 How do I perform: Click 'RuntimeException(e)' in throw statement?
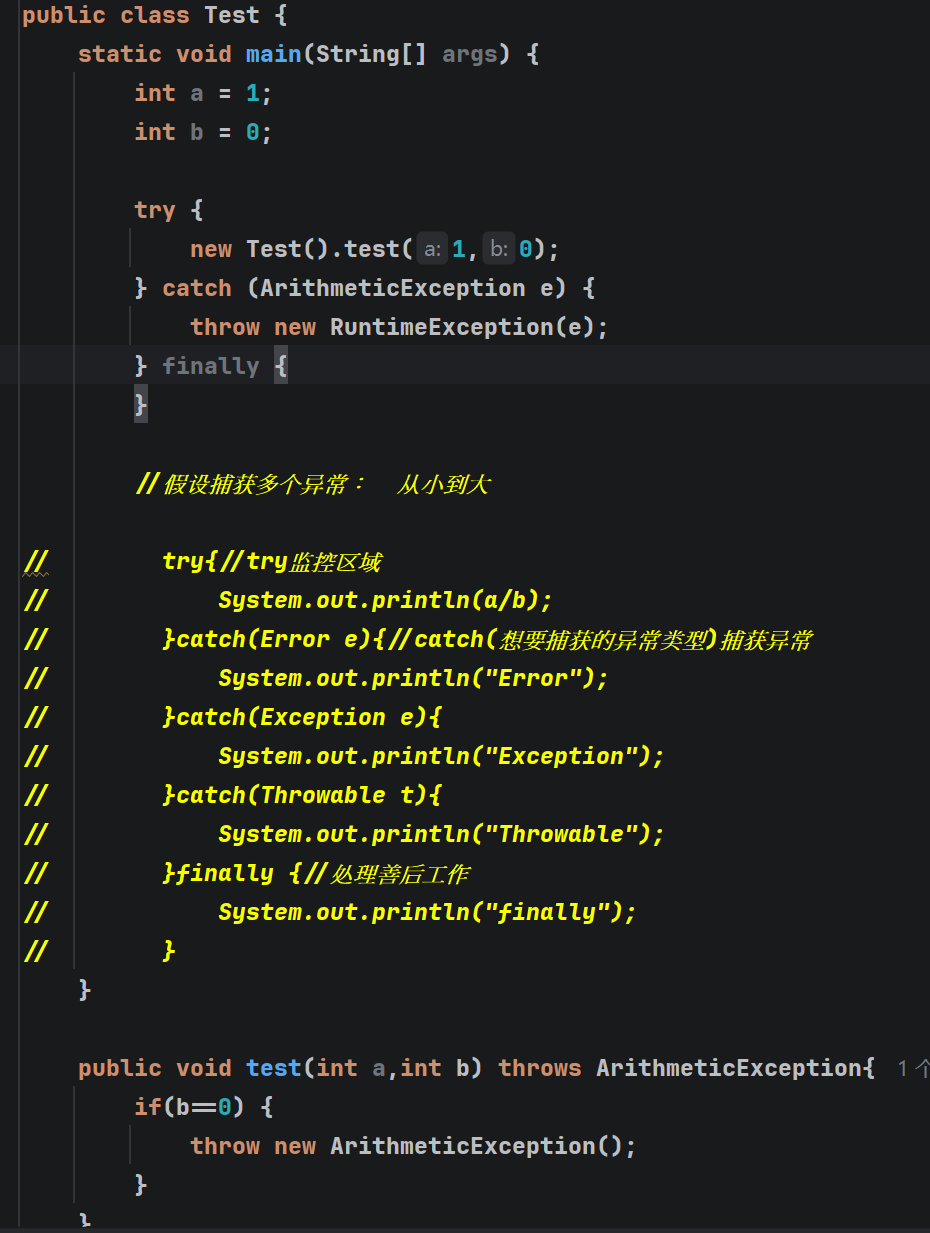coord(463,327)
